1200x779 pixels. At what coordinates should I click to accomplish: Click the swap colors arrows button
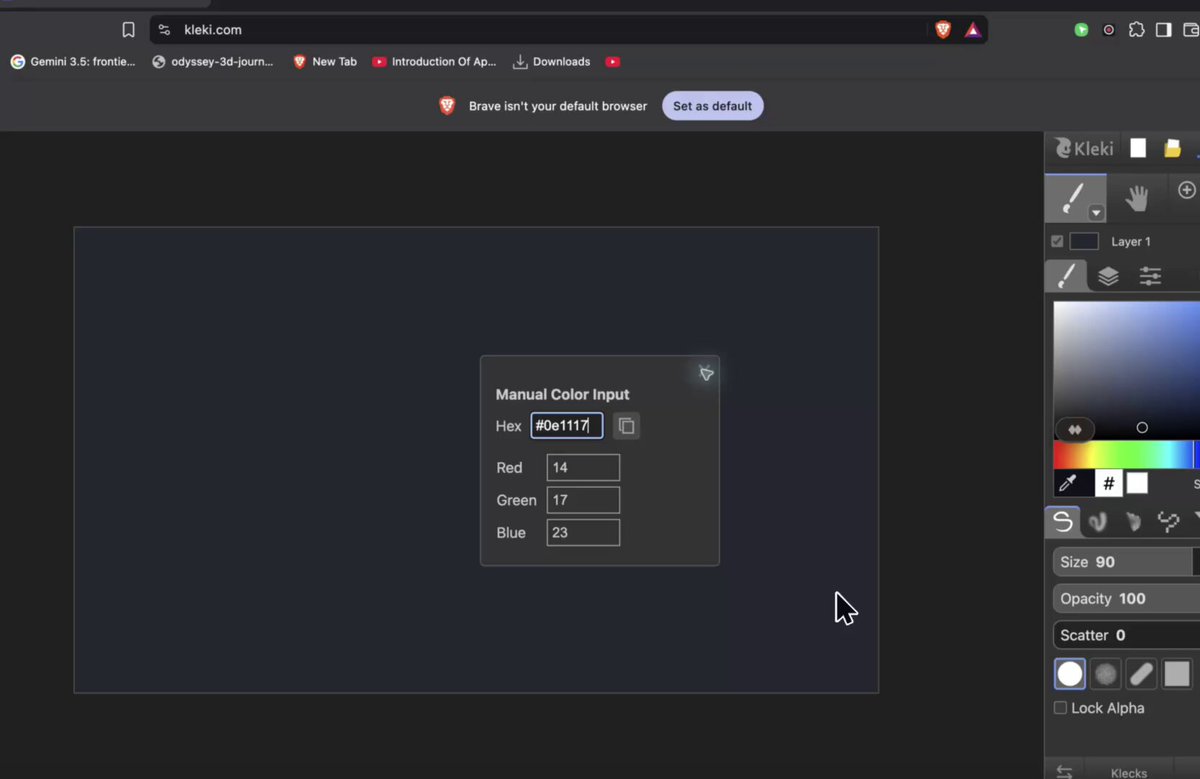[x=1075, y=429]
